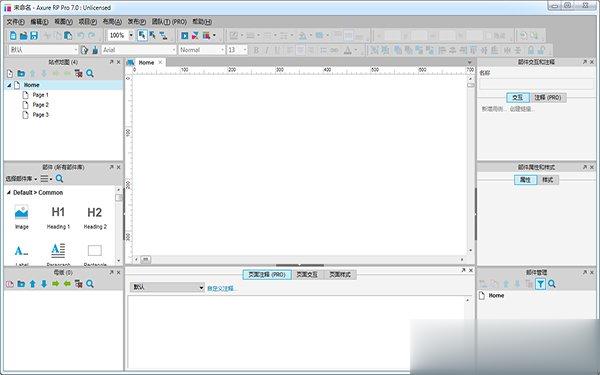Open the zoom 100% dropdown
The width and height of the screenshot is (600, 375).
[131, 36]
